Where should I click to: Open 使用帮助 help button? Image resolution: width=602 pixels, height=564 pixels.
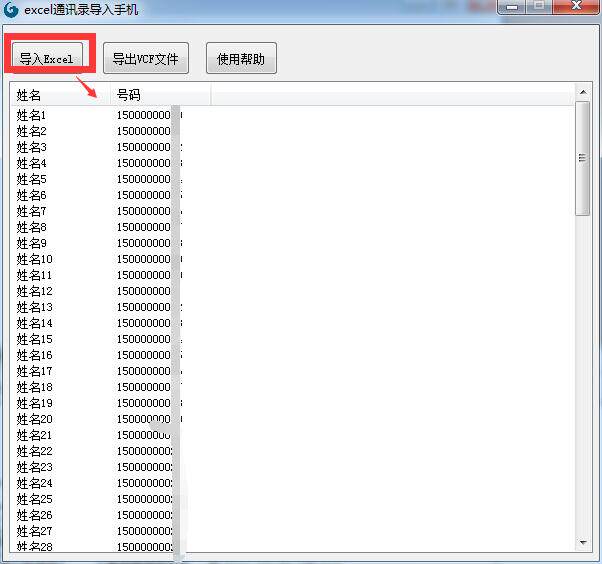(241, 59)
